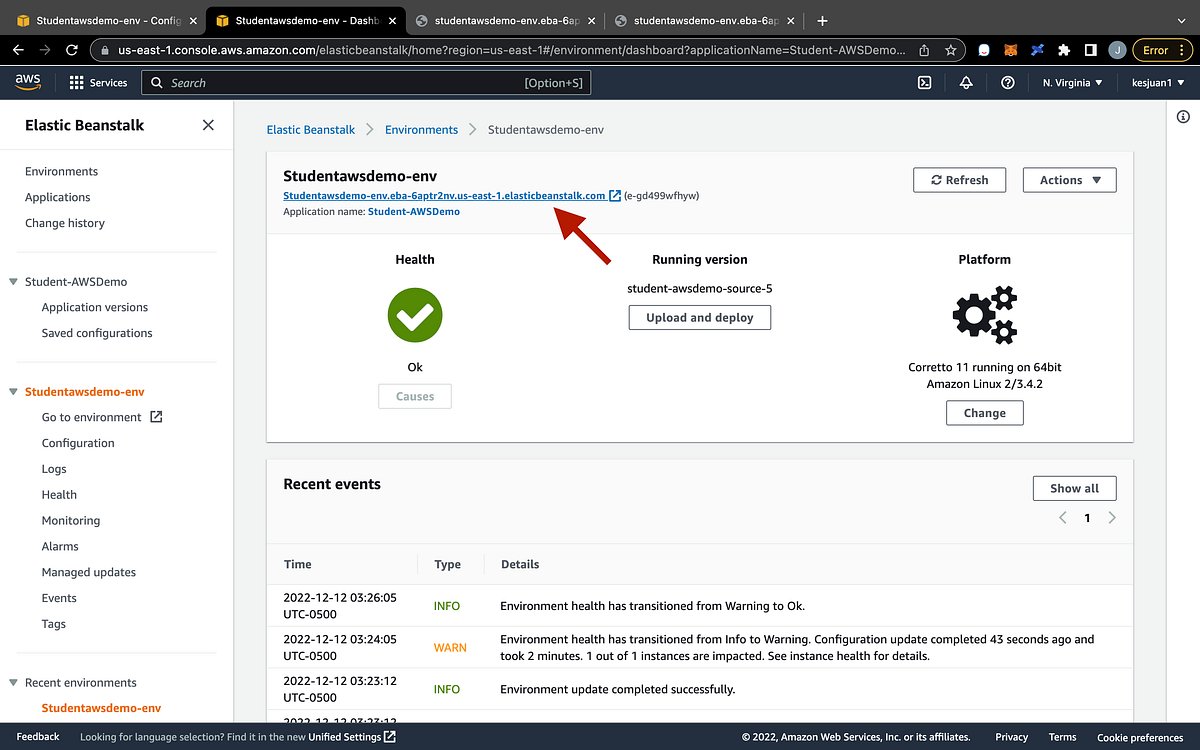This screenshot has width=1200, height=750.
Task: Bookmark the page using the star icon
Action: coord(951,49)
